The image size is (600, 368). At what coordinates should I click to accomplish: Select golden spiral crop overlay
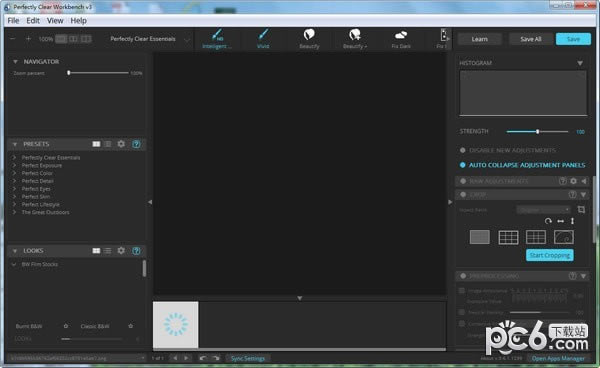[x=564, y=237]
